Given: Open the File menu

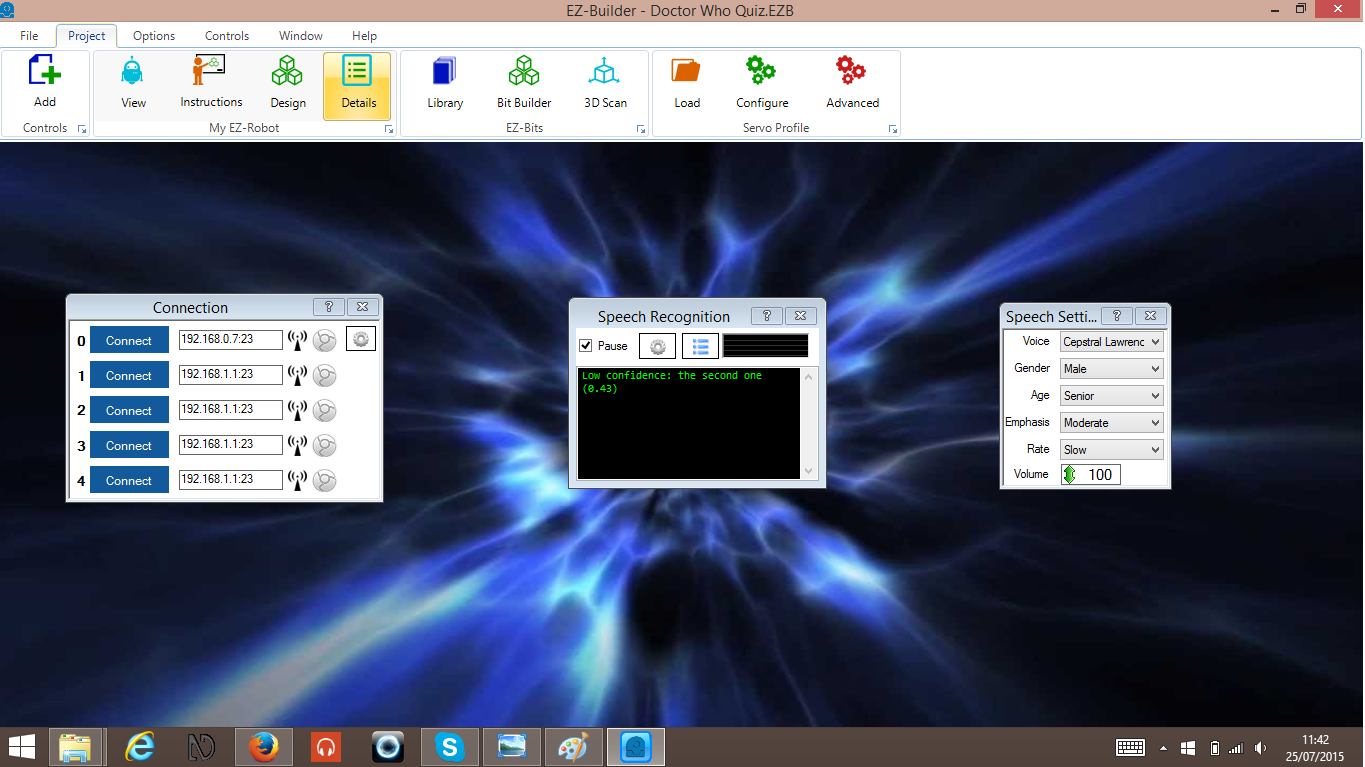Looking at the screenshot, I should (x=29, y=36).
